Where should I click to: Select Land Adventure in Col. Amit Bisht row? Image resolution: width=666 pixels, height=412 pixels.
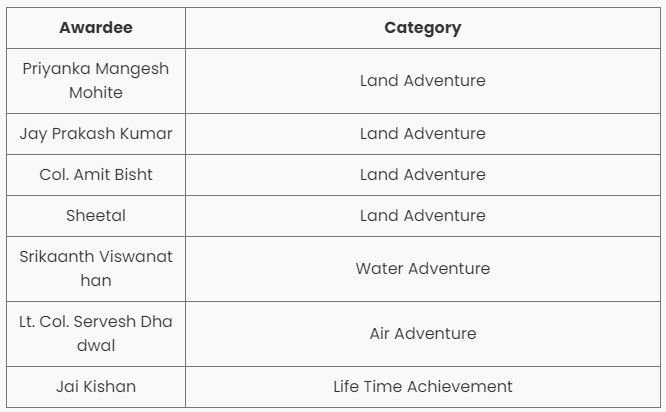click(x=423, y=175)
